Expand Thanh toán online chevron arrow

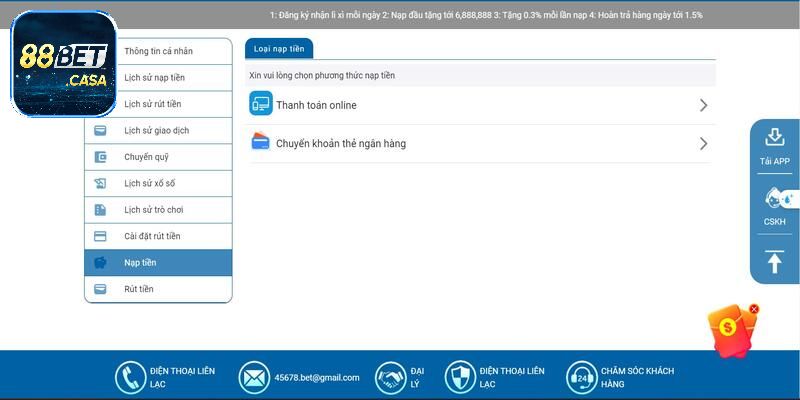[x=703, y=105]
